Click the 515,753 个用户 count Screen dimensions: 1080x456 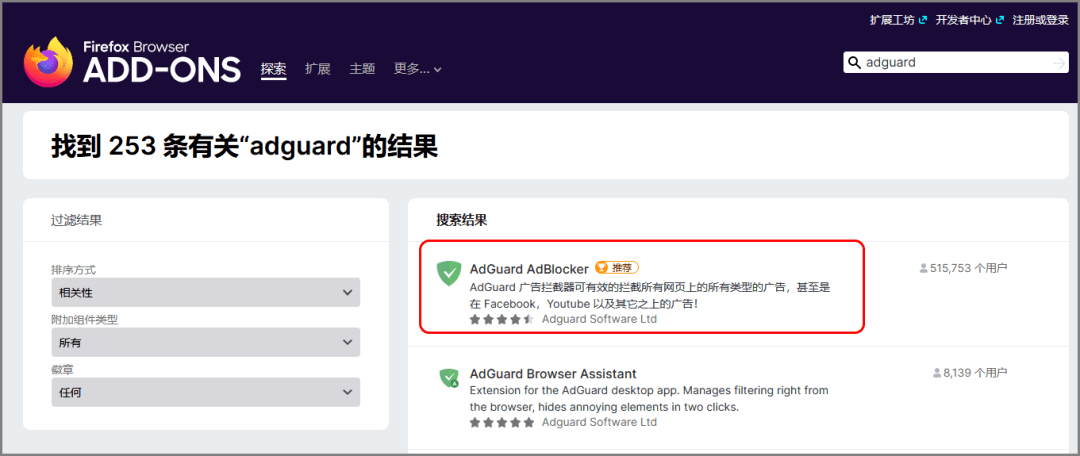(968, 268)
